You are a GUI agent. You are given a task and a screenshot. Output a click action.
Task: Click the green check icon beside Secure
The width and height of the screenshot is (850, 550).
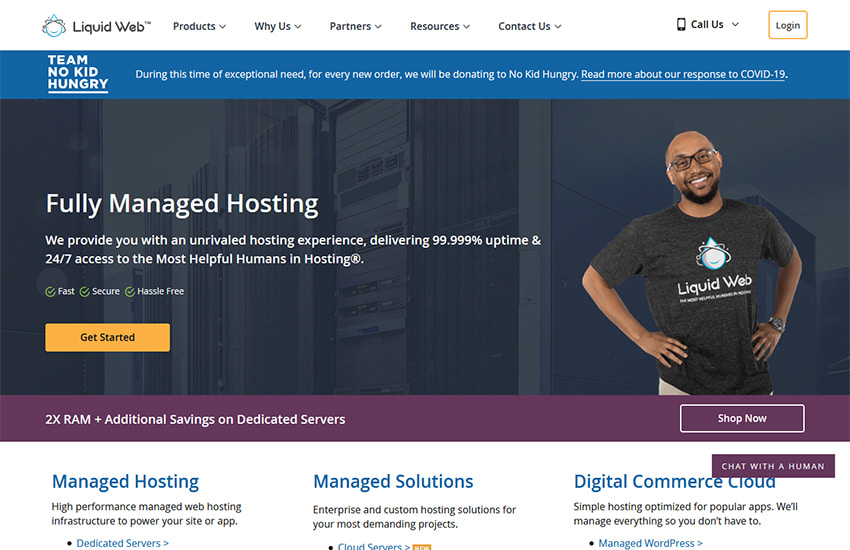[x=85, y=292]
